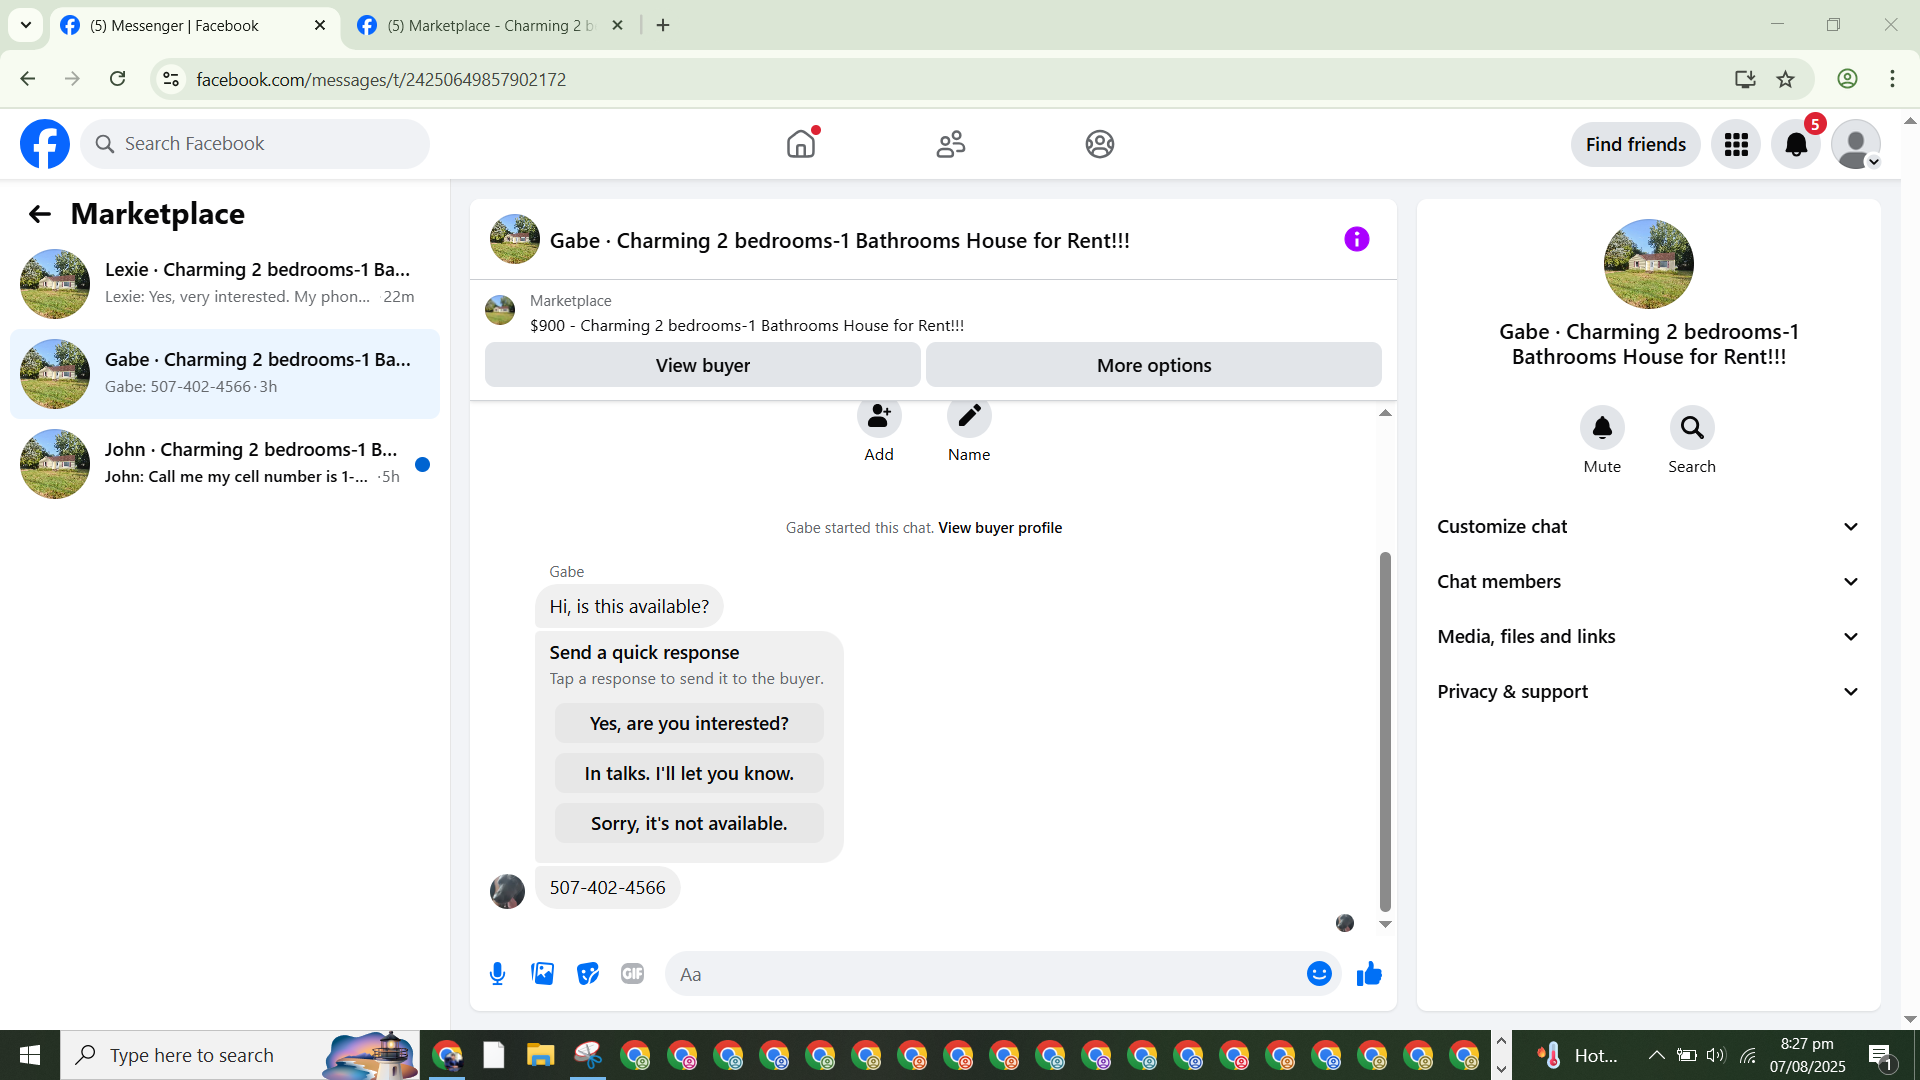Search in conversation magnifier icon
1920x1080 pixels.
pos(1692,428)
